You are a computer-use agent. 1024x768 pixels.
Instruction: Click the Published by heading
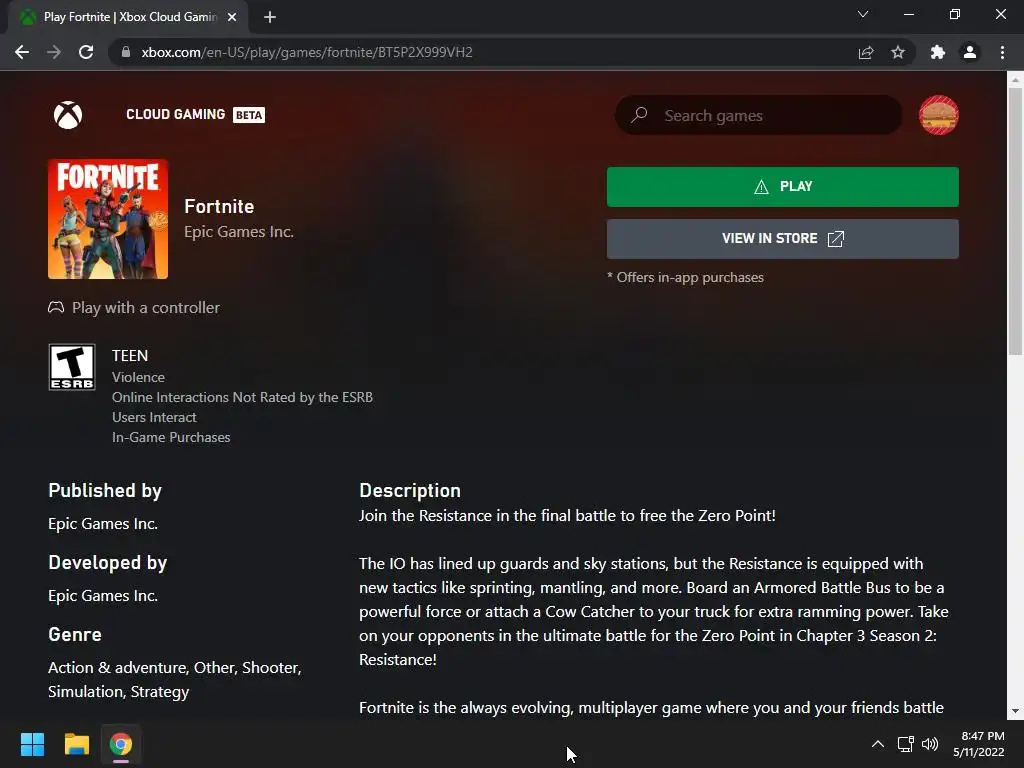[x=104, y=490]
